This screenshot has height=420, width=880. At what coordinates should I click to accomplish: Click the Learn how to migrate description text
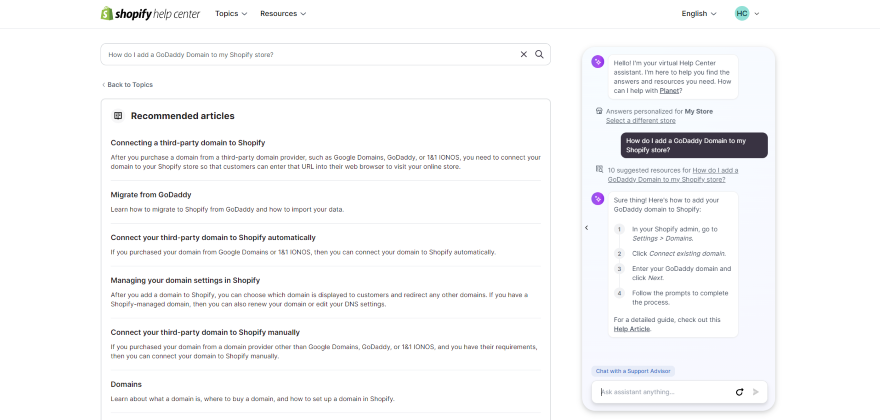(x=227, y=209)
